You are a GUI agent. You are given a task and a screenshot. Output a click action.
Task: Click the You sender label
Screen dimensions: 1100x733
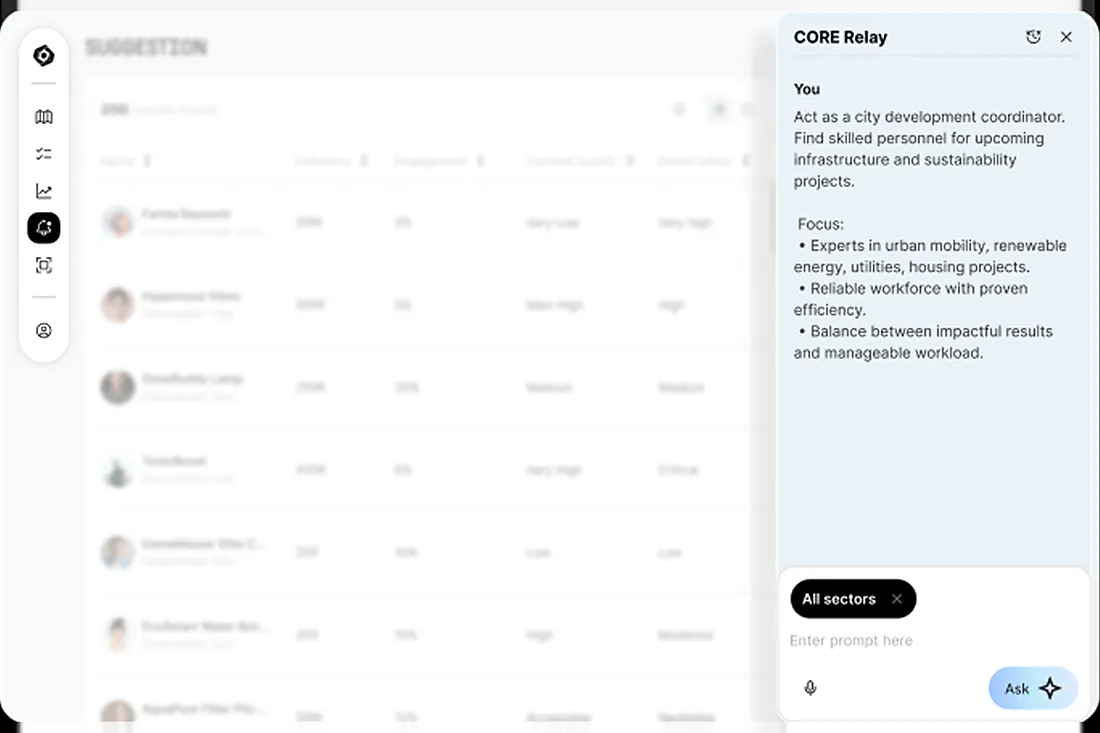807,89
